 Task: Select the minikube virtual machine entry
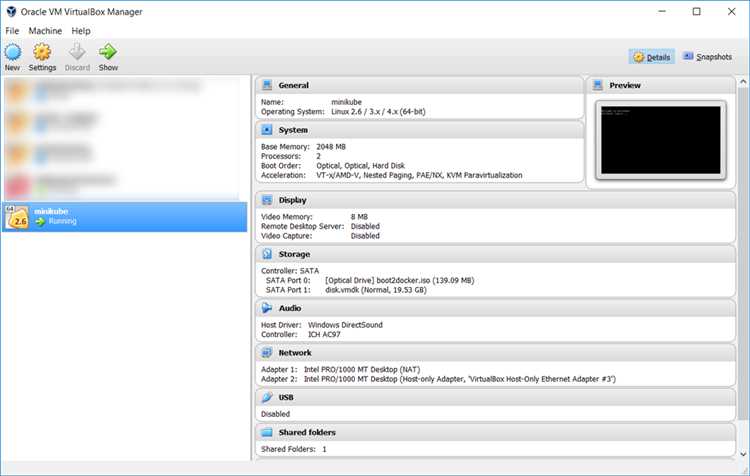pos(124,216)
